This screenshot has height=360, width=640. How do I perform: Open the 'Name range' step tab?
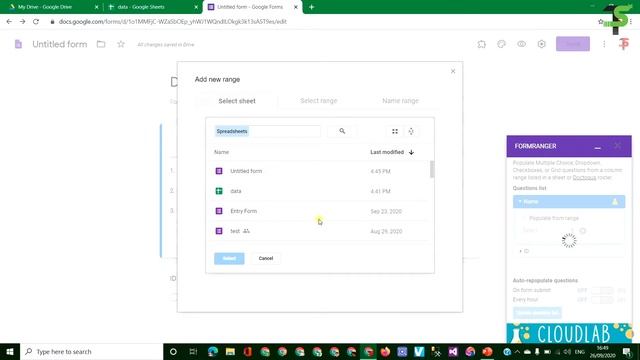[400, 101]
